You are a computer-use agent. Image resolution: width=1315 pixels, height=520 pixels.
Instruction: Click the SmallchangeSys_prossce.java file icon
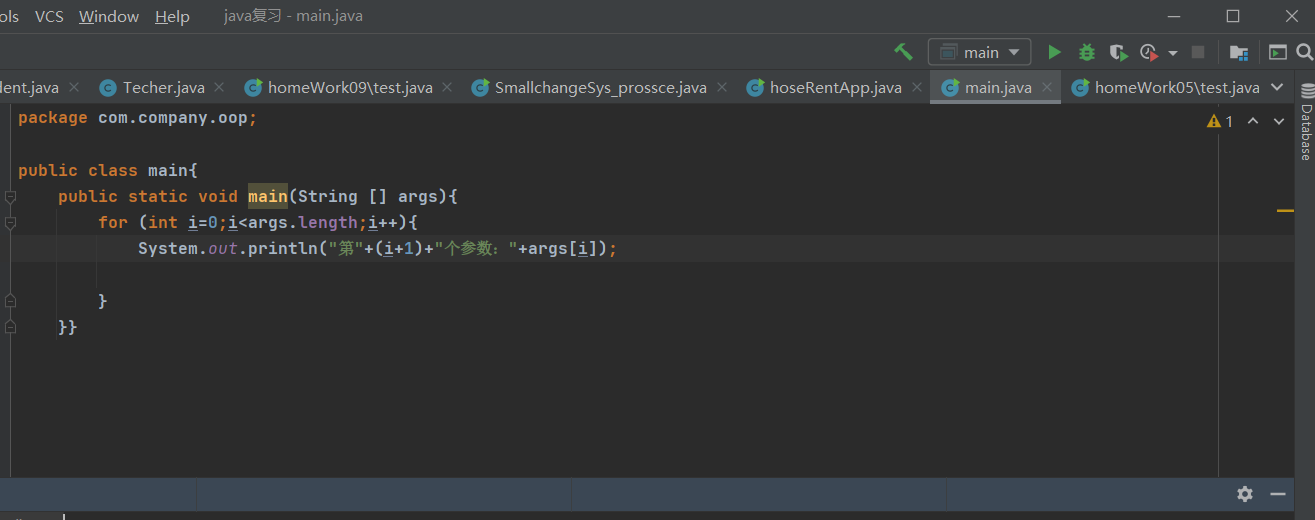480,88
